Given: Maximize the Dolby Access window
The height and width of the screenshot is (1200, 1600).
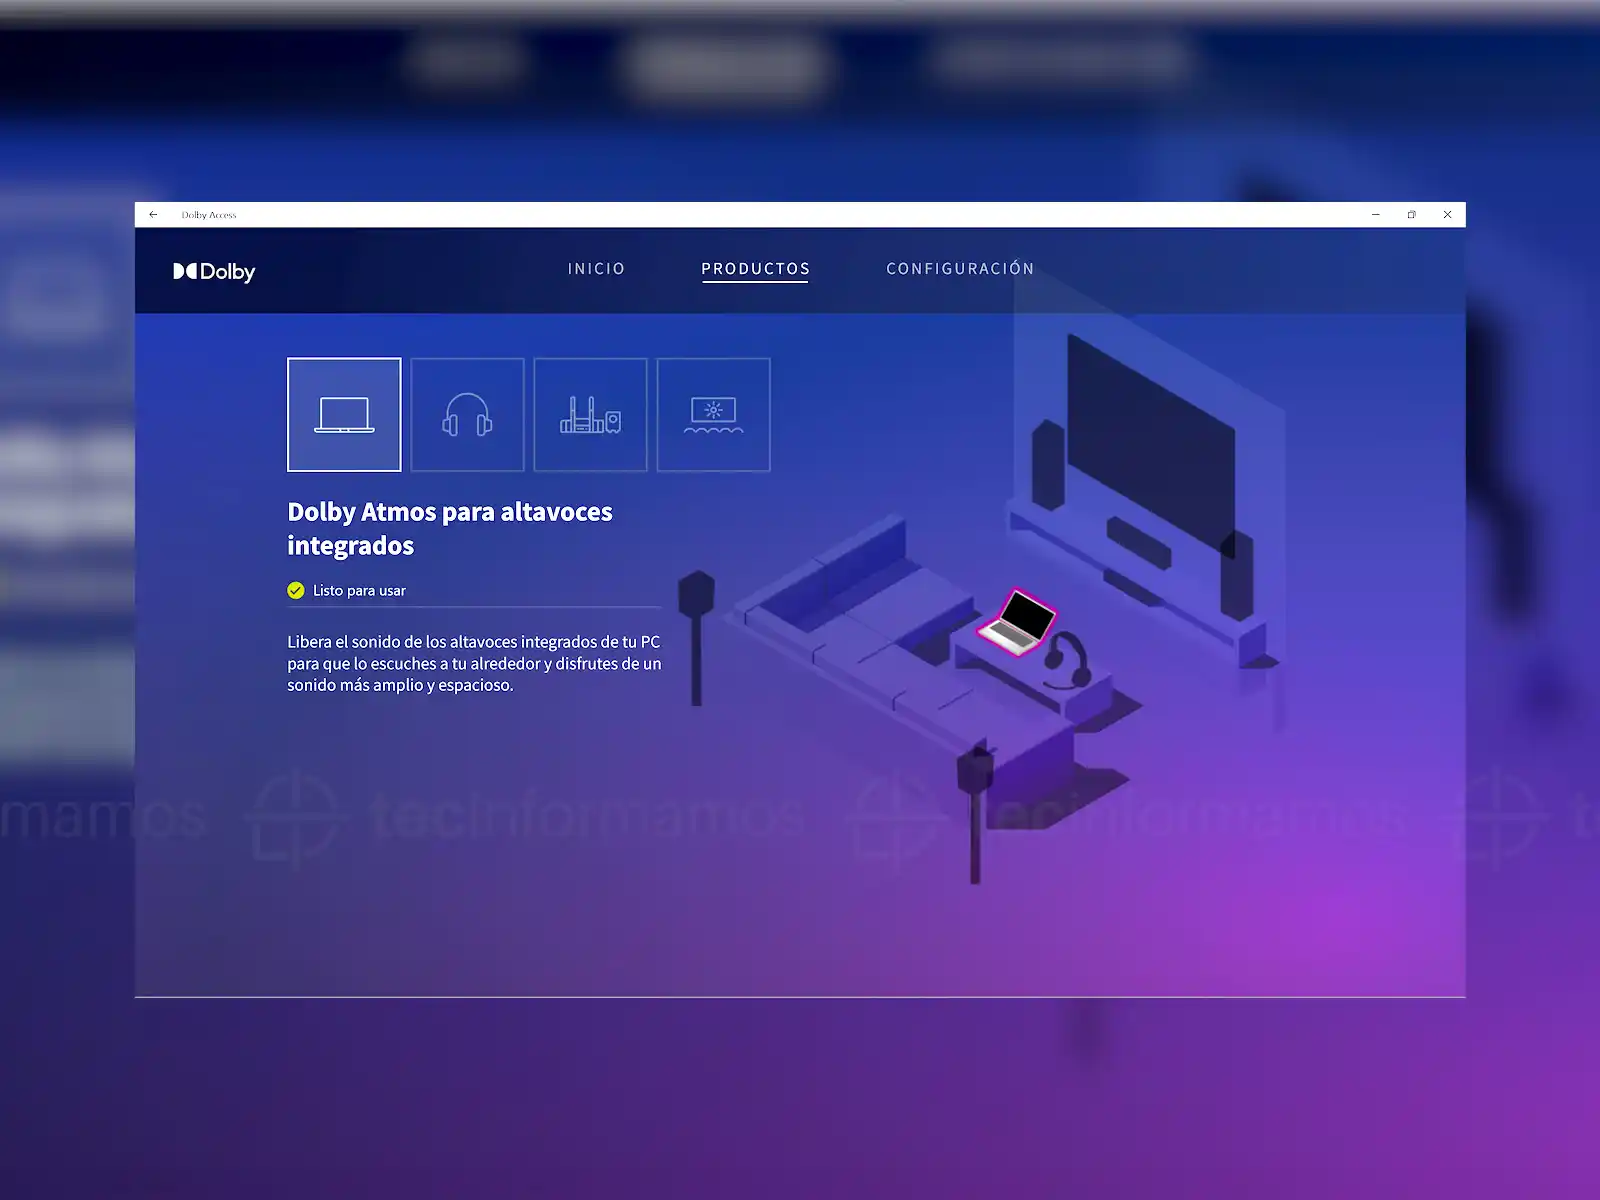Looking at the screenshot, I should (1411, 215).
